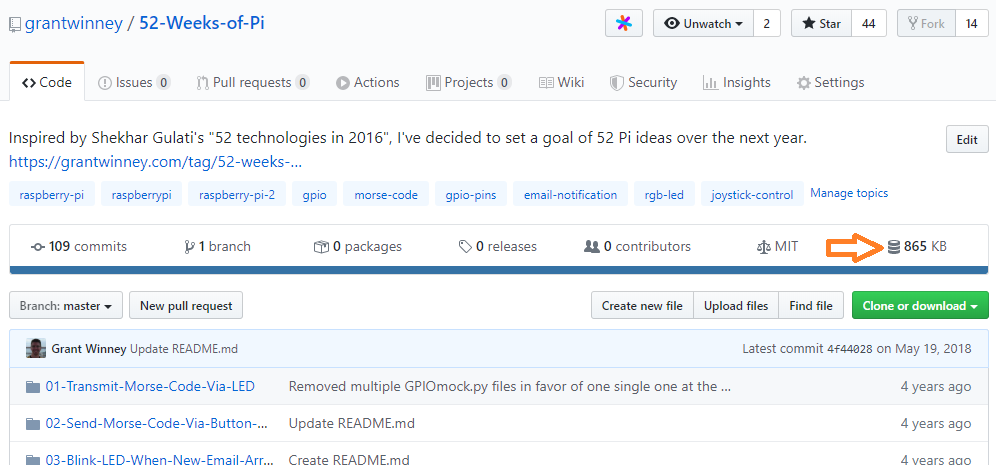Click the 0 releases tag icon
Viewport: 996px width, 465px height.
(x=465, y=246)
